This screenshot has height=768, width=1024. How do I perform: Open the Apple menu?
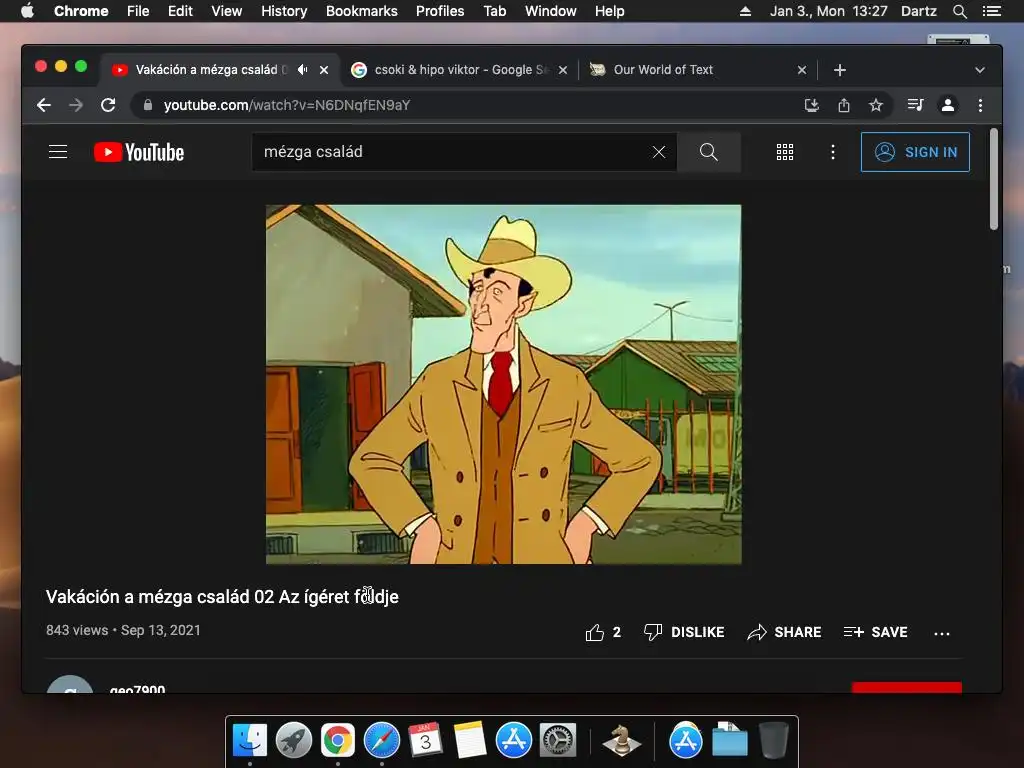pos(27,10)
